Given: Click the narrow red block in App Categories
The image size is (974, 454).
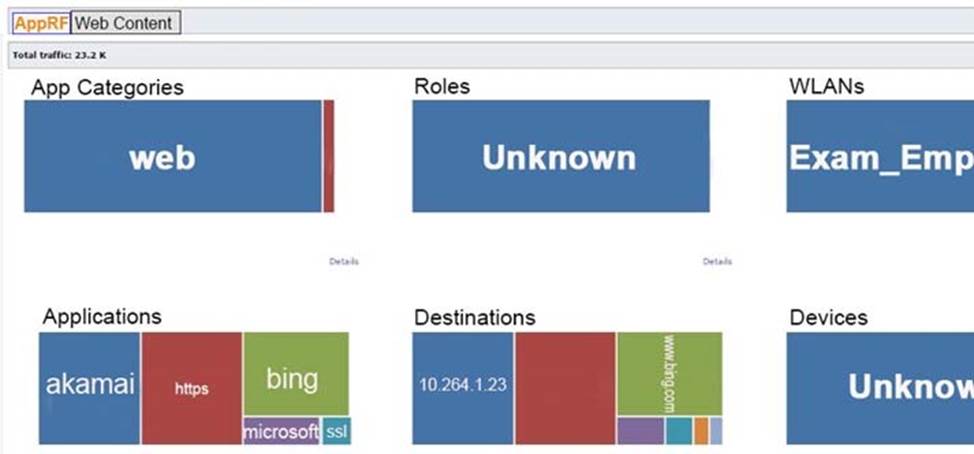Looking at the screenshot, I should pos(328,156).
